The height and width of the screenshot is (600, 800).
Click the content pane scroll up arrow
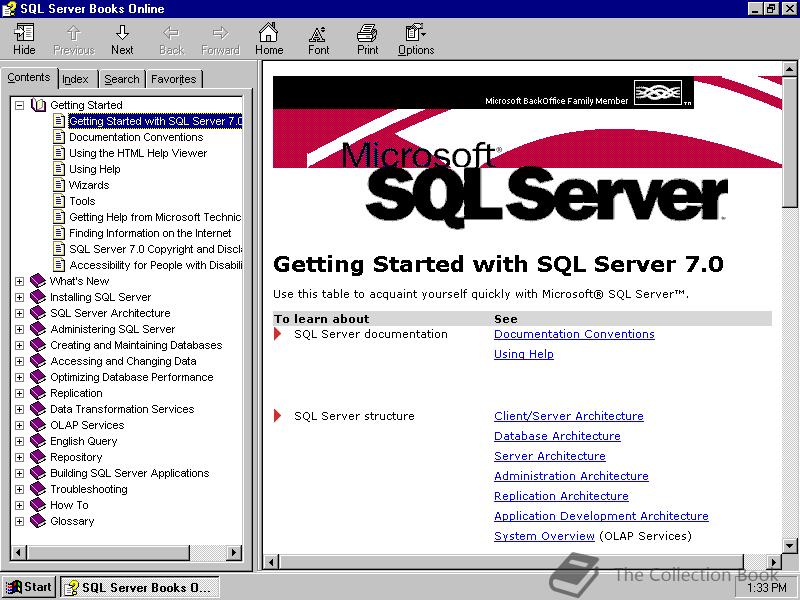789,69
